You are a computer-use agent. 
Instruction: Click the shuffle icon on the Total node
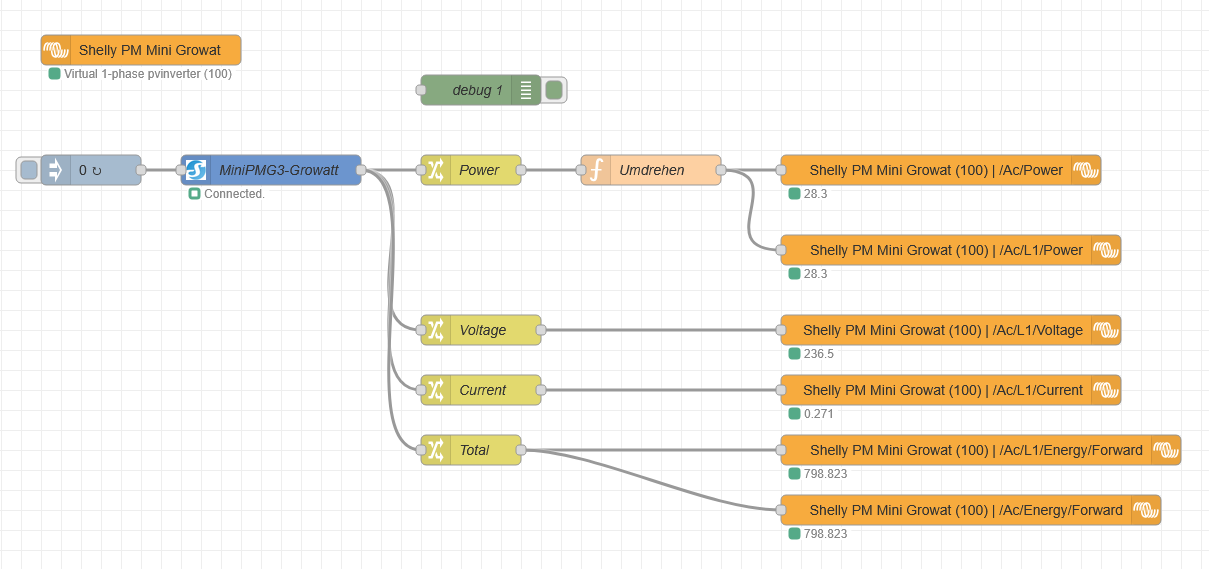tap(436, 450)
